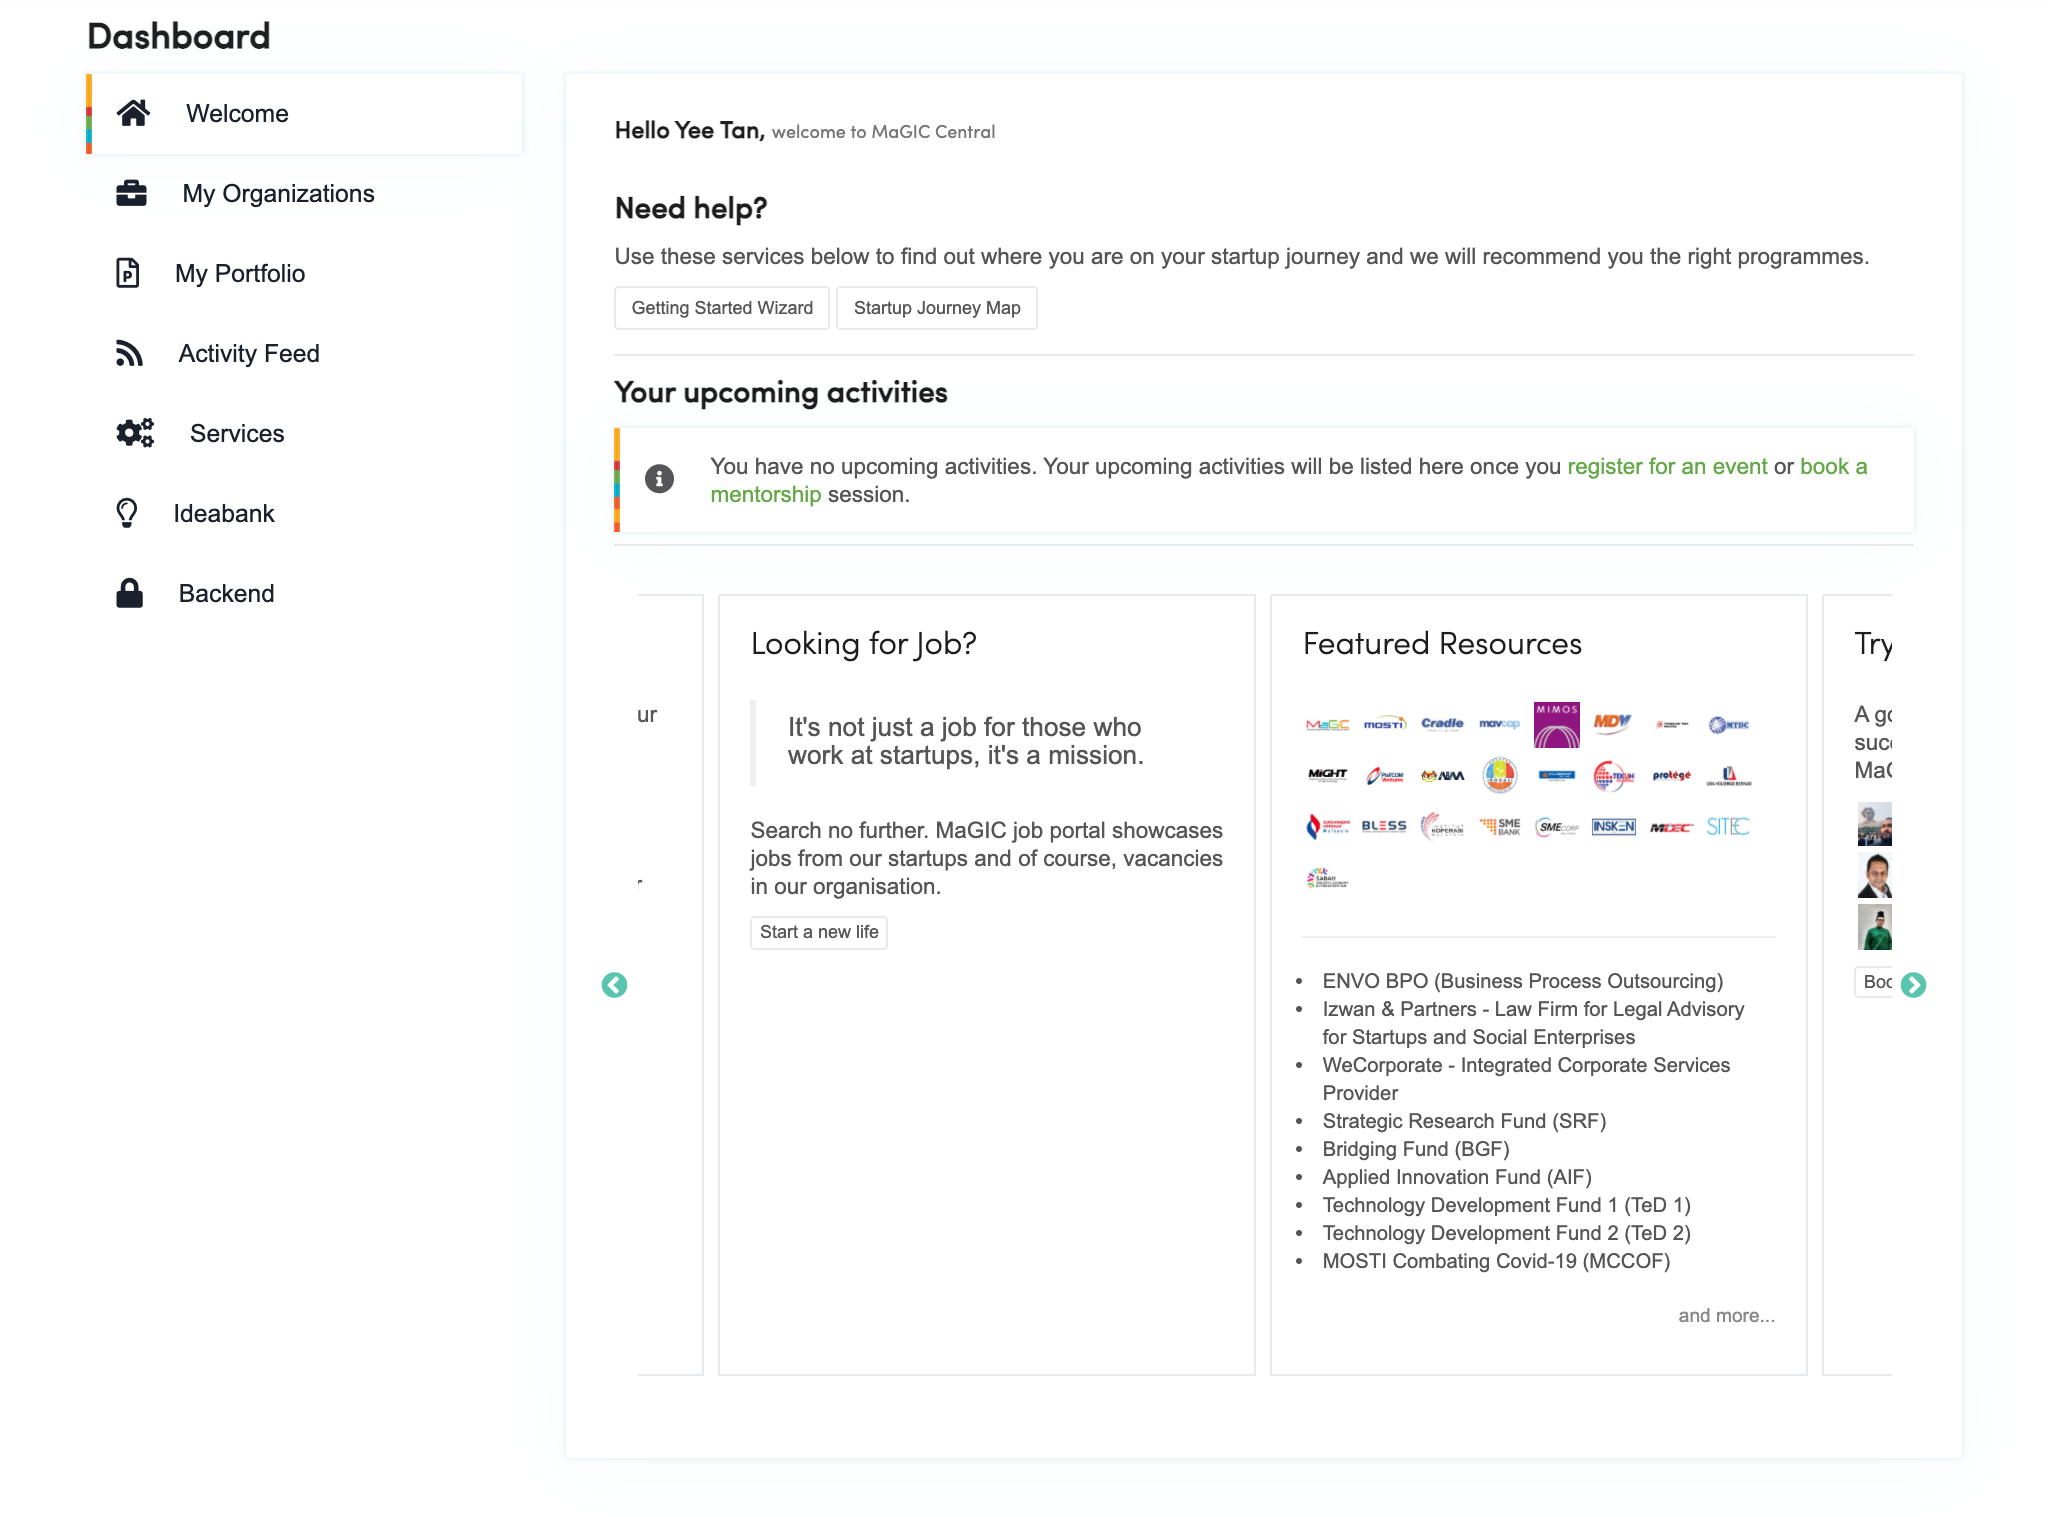Screen dimensions: 2048x1517
Task: Click the MTDC logo
Action: pyautogui.click(x=1728, y=724)
